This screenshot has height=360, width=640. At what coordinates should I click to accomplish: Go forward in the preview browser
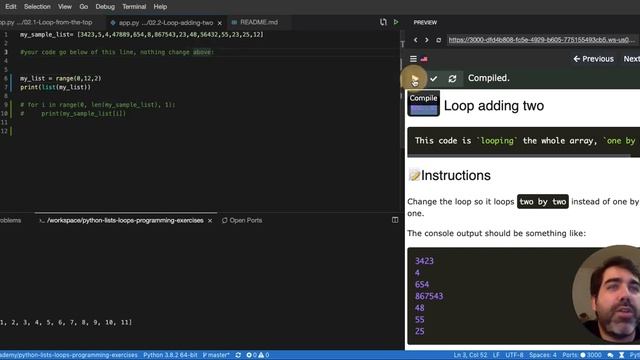pos(427,40)
